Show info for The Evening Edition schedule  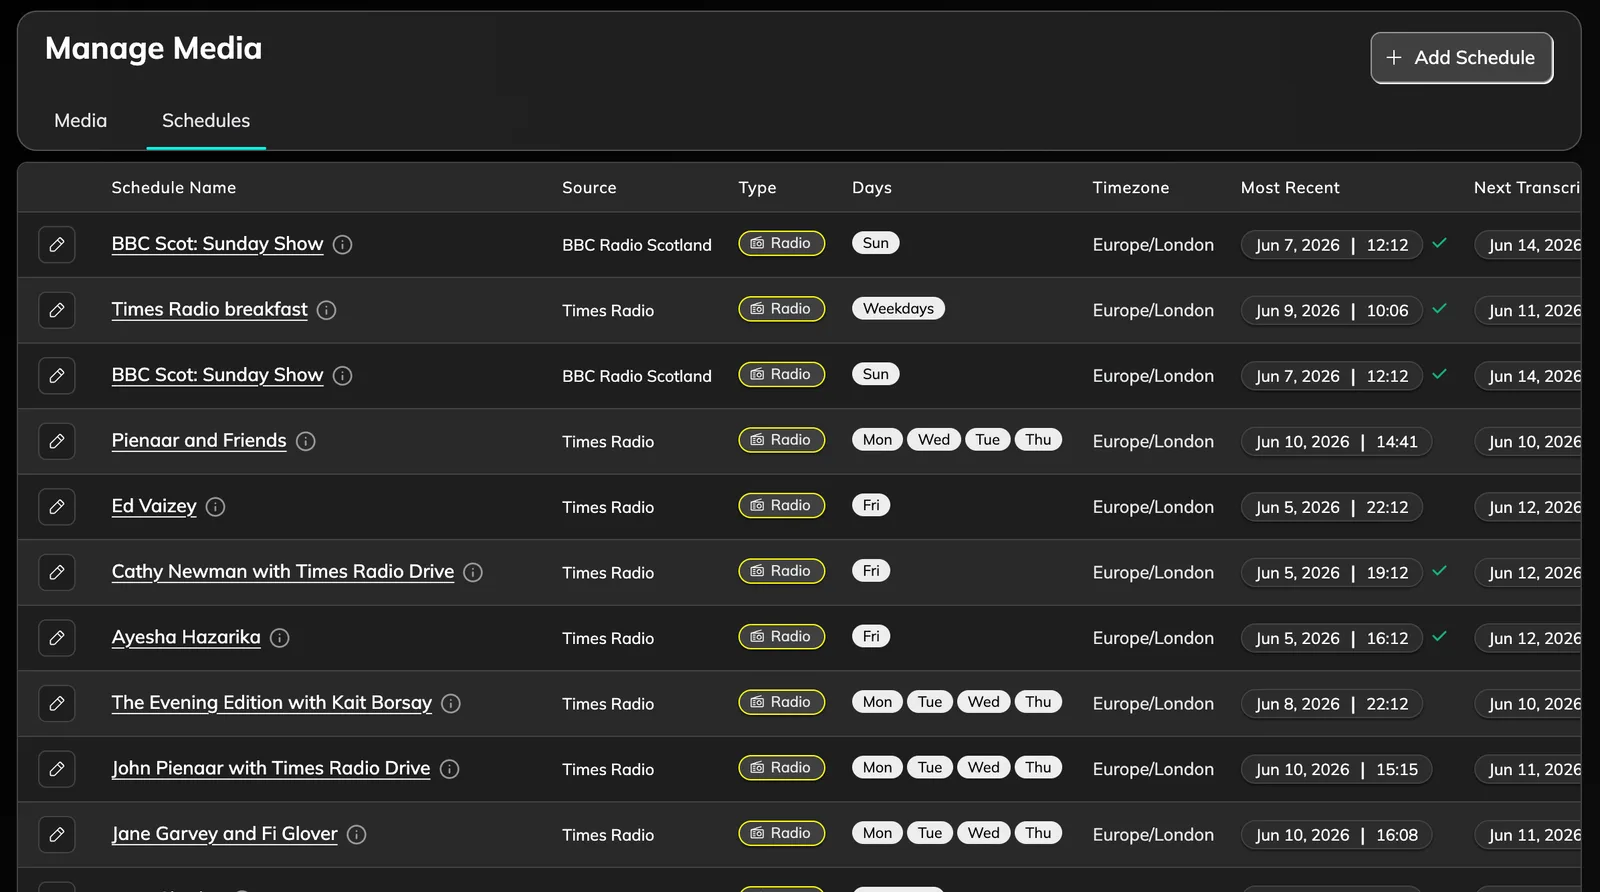pyautogui.click(x=451, y=703)
